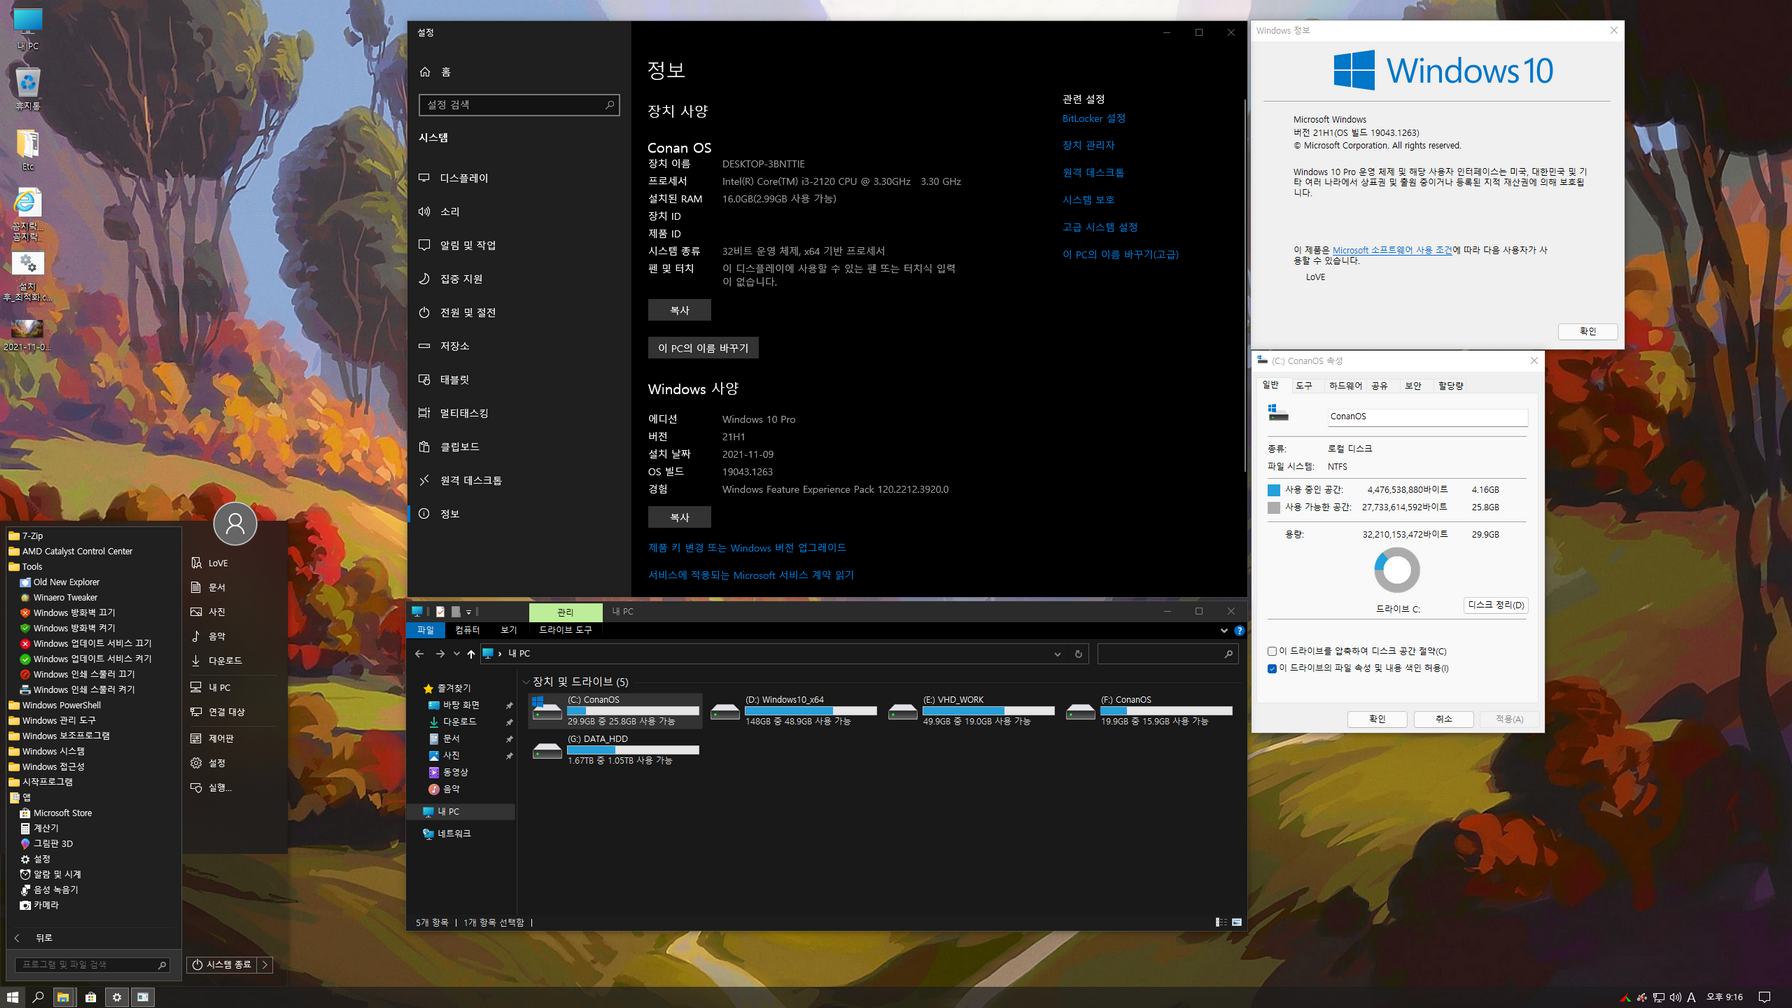
Task: Click the up-folder arrow in File Explorer
Action: point(471,654)
